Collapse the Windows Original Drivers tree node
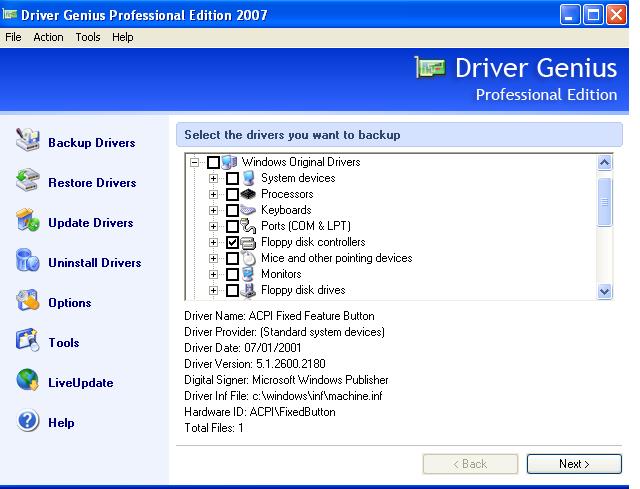Image resolution: width=640 pixels, height=489 pixels. [x=195, y=162]
